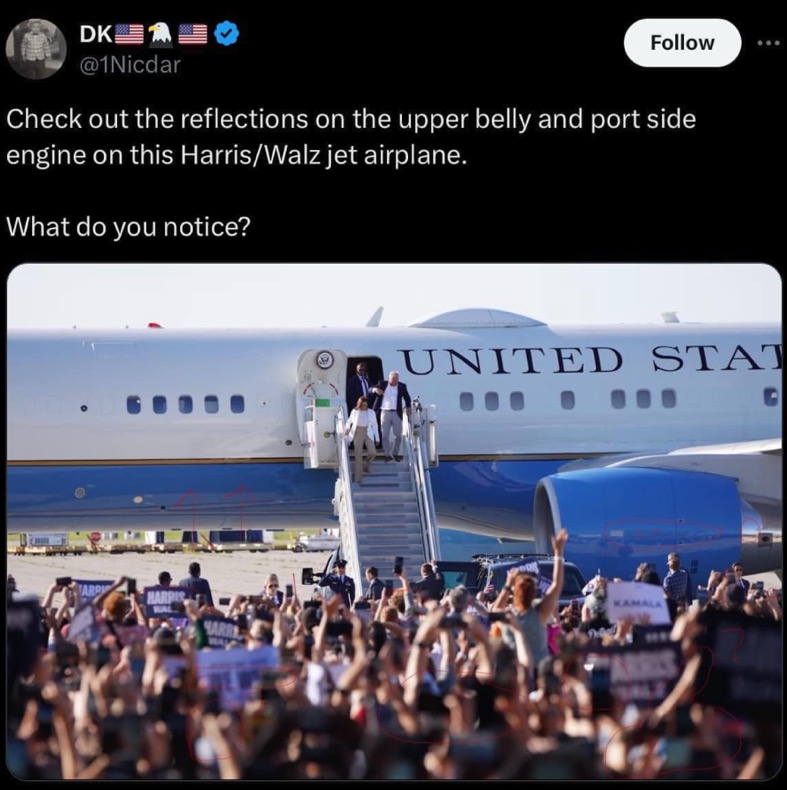Select the tweet text about reflections
Viewport: 787px width, 790px height.
tap(351, 137)
